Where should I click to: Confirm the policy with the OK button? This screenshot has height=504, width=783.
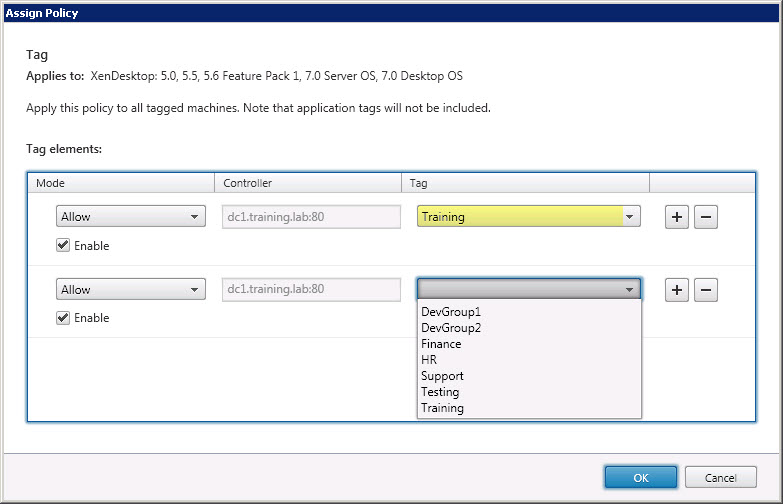(x=640, y=477)
